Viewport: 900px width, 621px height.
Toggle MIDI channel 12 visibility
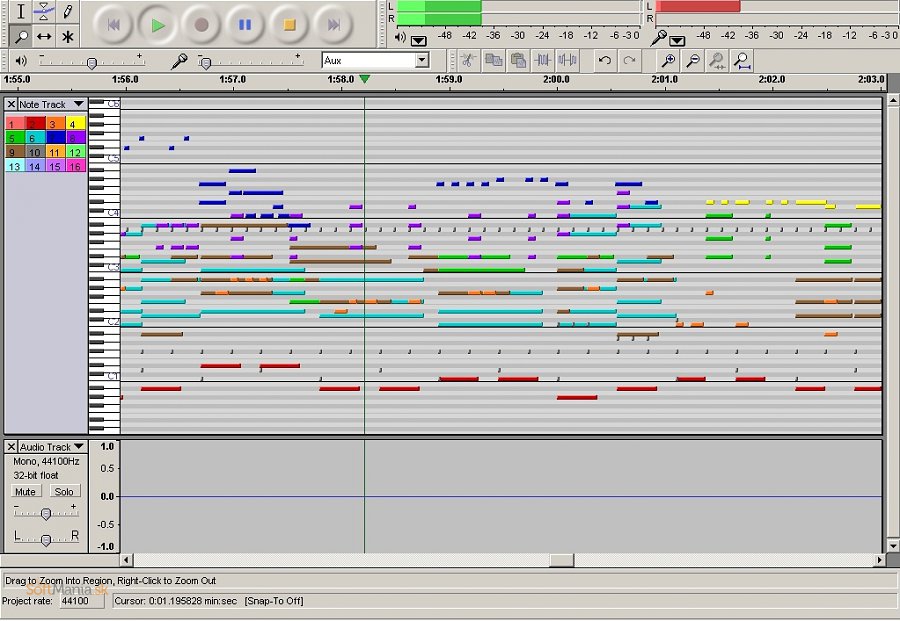pos(75,152)
